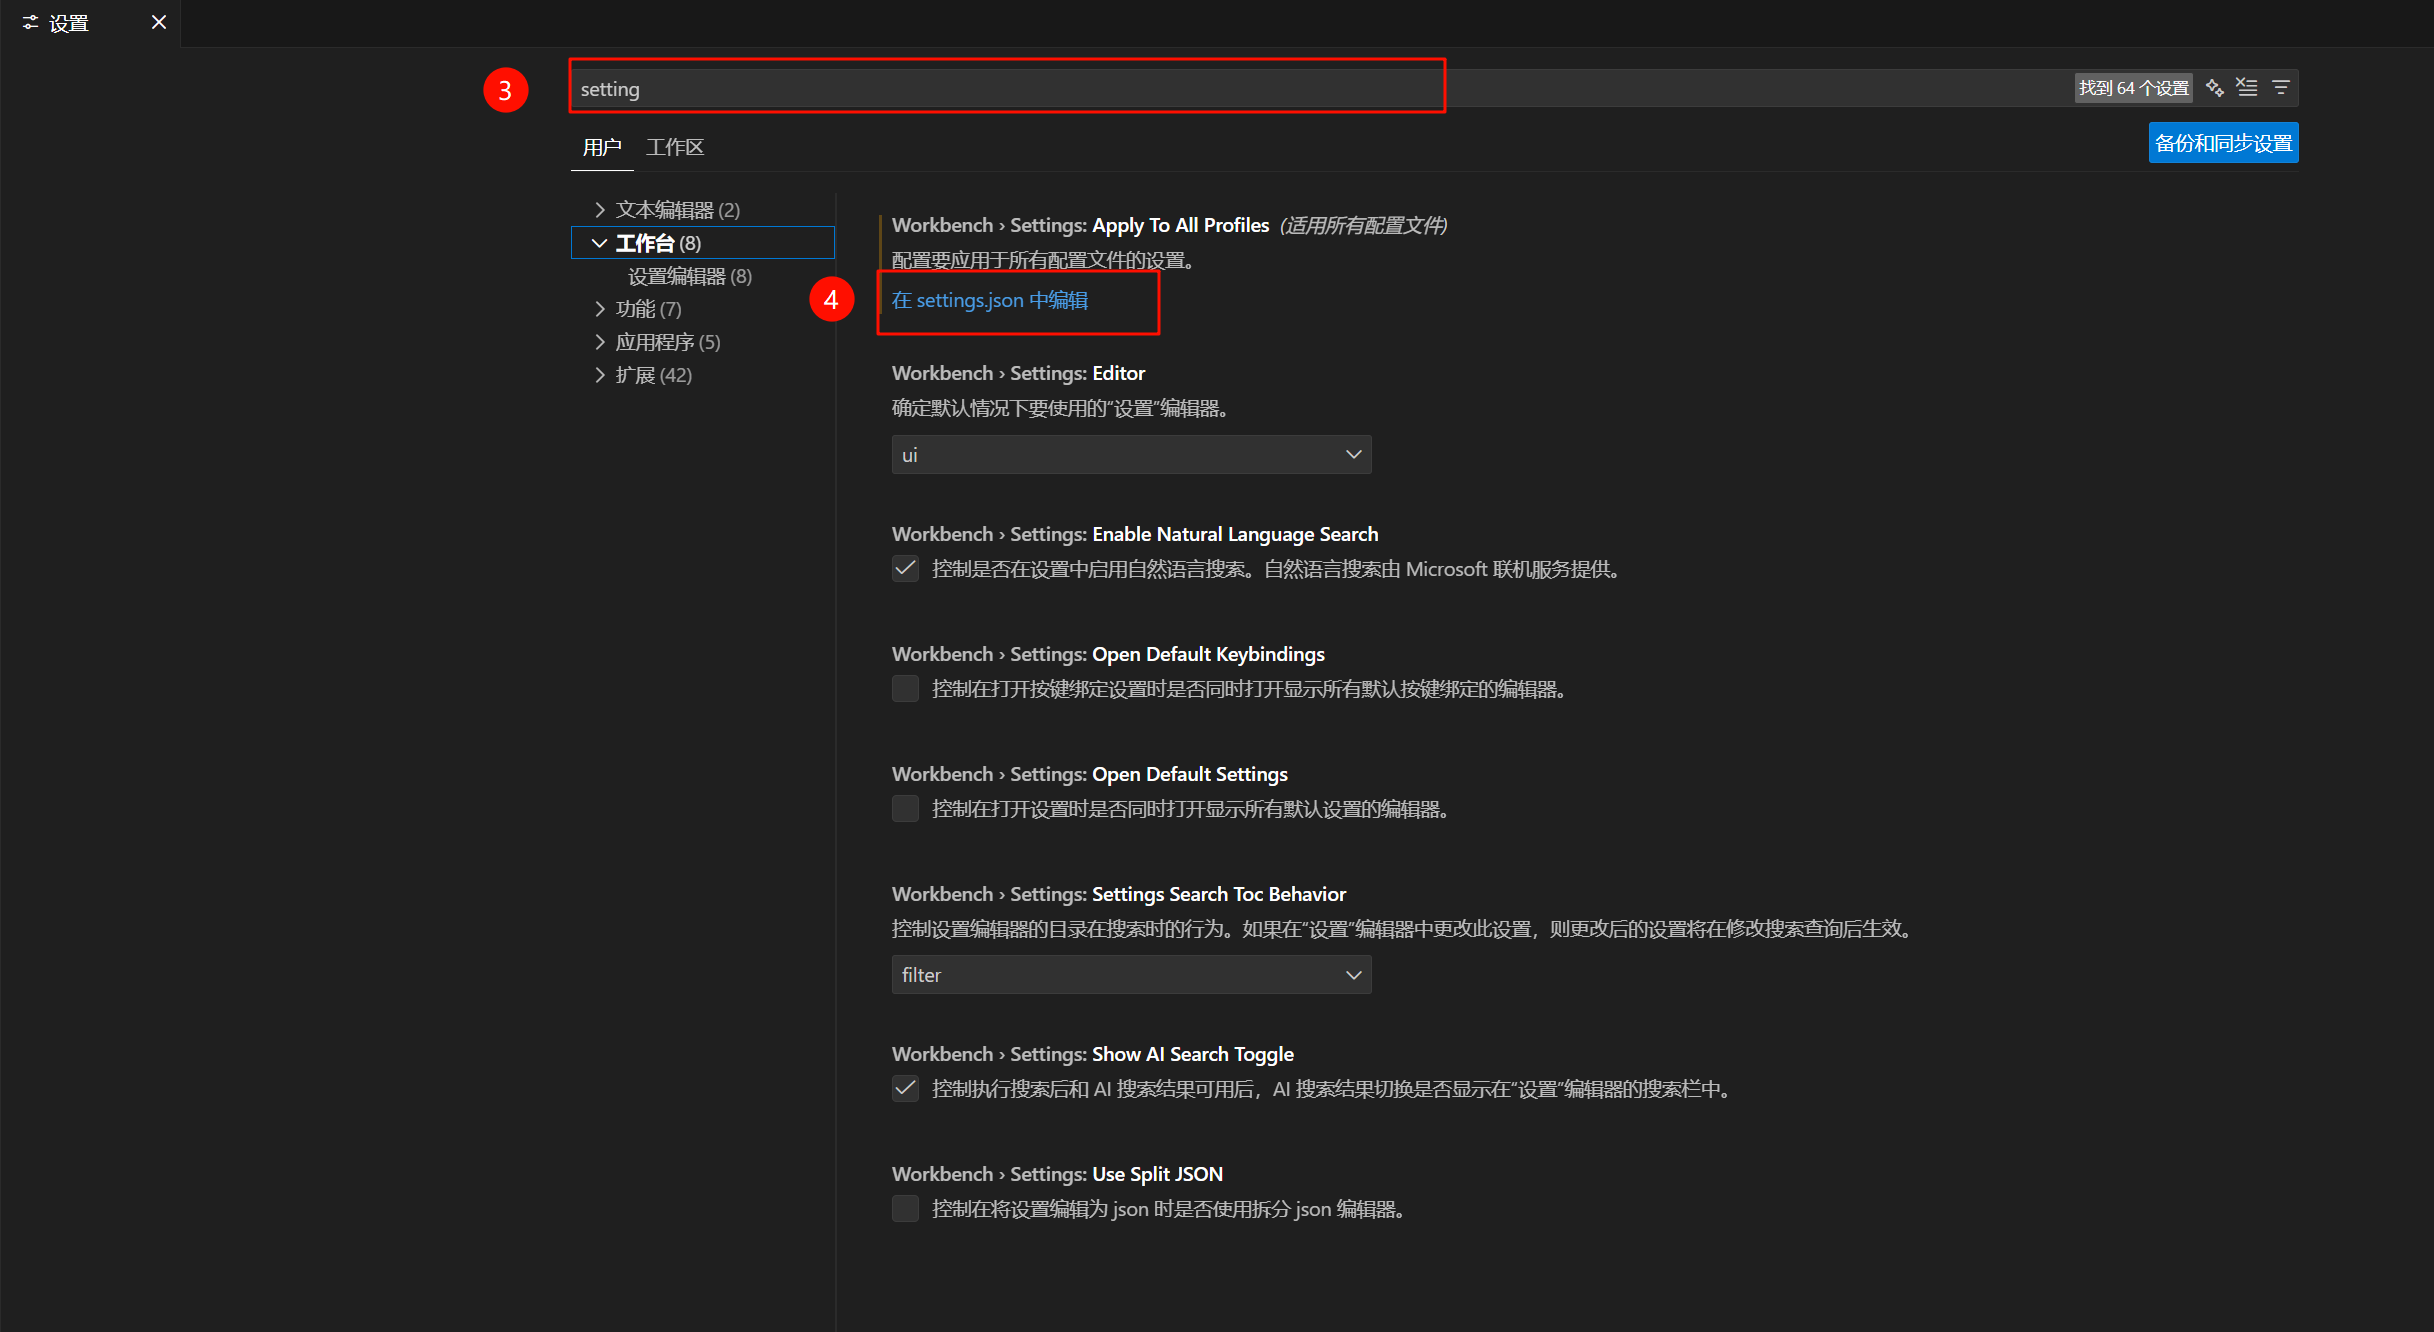Screen dimensions: 2434x1332
Task: Open the Settings Editor 'ui' dropdown
Action: click(x=1131, y=455)
